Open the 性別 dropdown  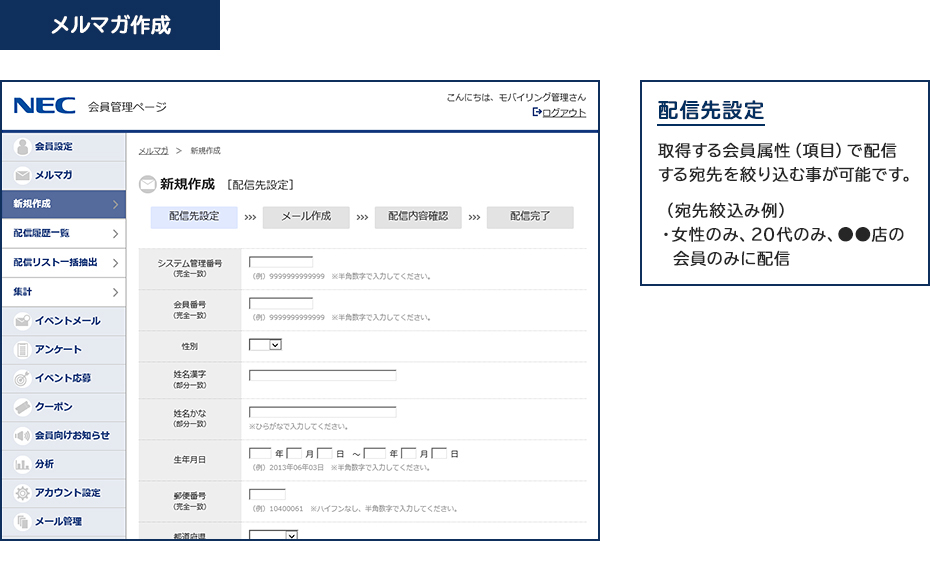265,345
